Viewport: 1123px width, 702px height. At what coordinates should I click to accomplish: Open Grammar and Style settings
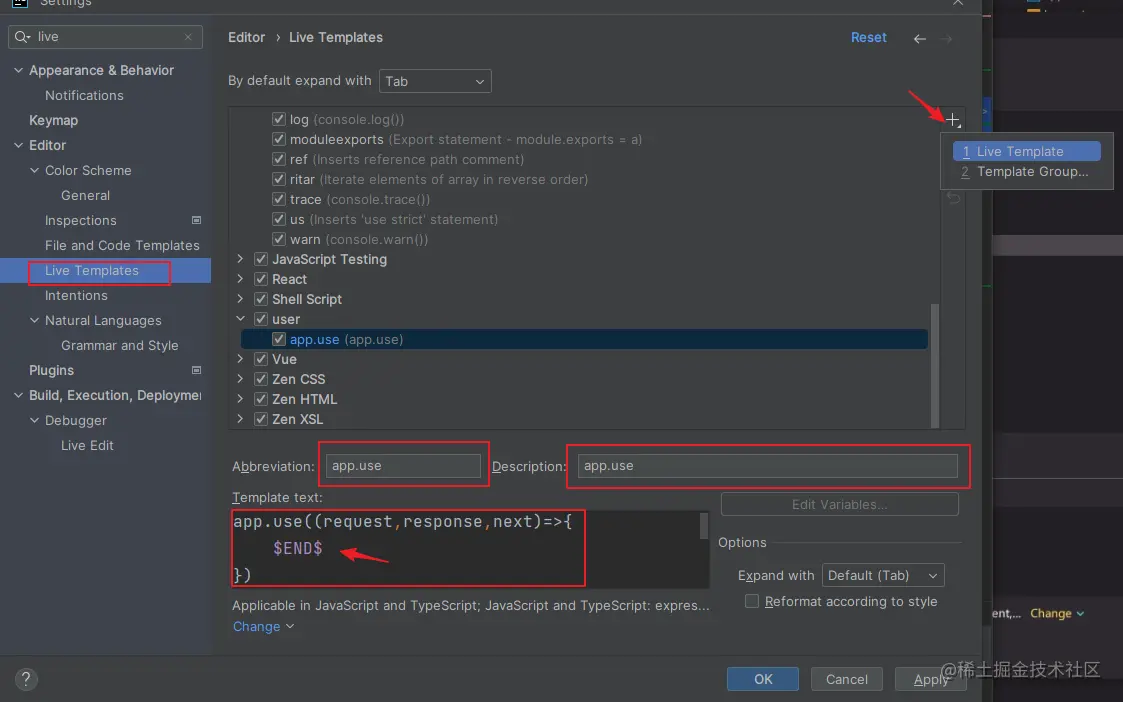[x=120, y=345]
